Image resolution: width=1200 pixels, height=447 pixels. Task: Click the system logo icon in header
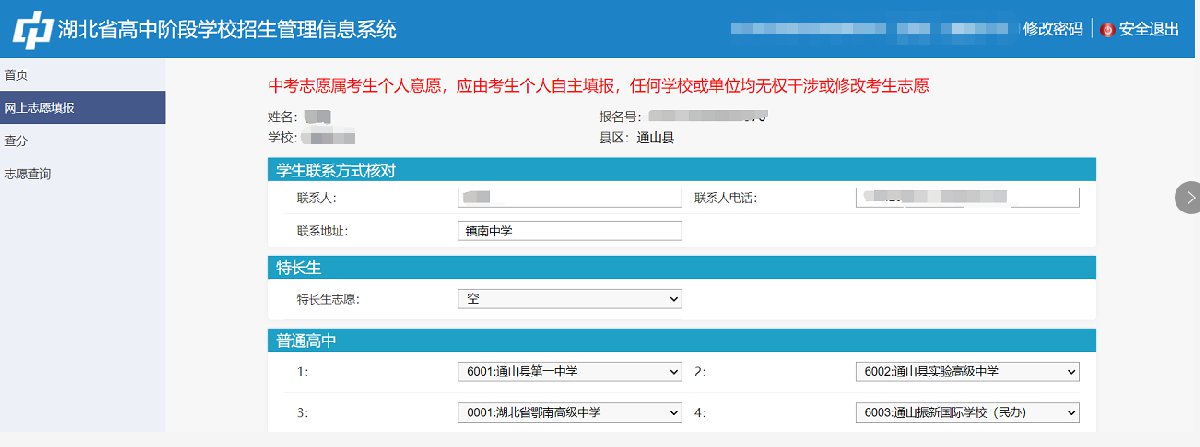[x=32, y=29]
